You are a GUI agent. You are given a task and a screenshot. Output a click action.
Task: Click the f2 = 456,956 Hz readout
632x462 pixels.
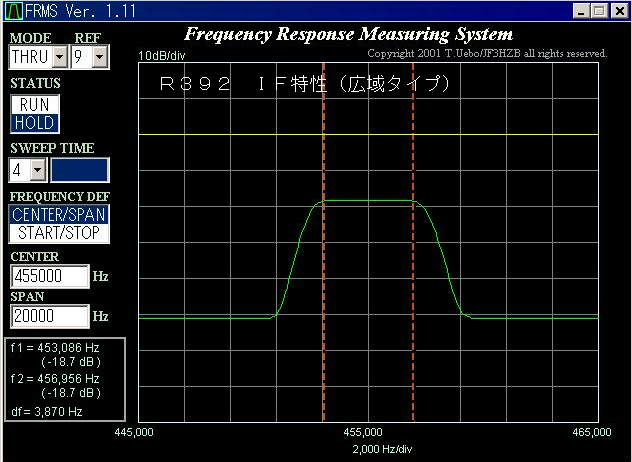click(55, 379)
